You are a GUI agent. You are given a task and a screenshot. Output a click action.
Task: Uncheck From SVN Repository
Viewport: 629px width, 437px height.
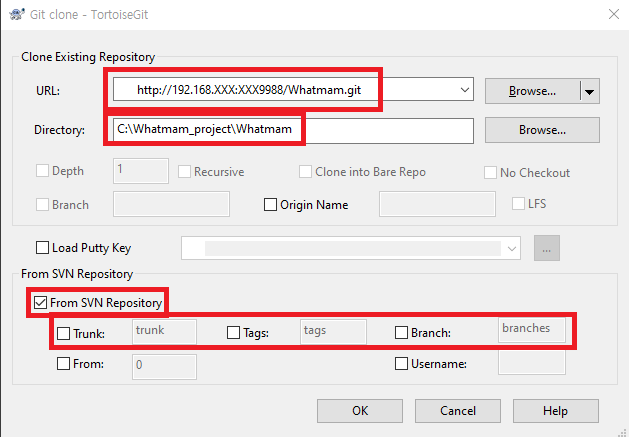pos(41,303)
